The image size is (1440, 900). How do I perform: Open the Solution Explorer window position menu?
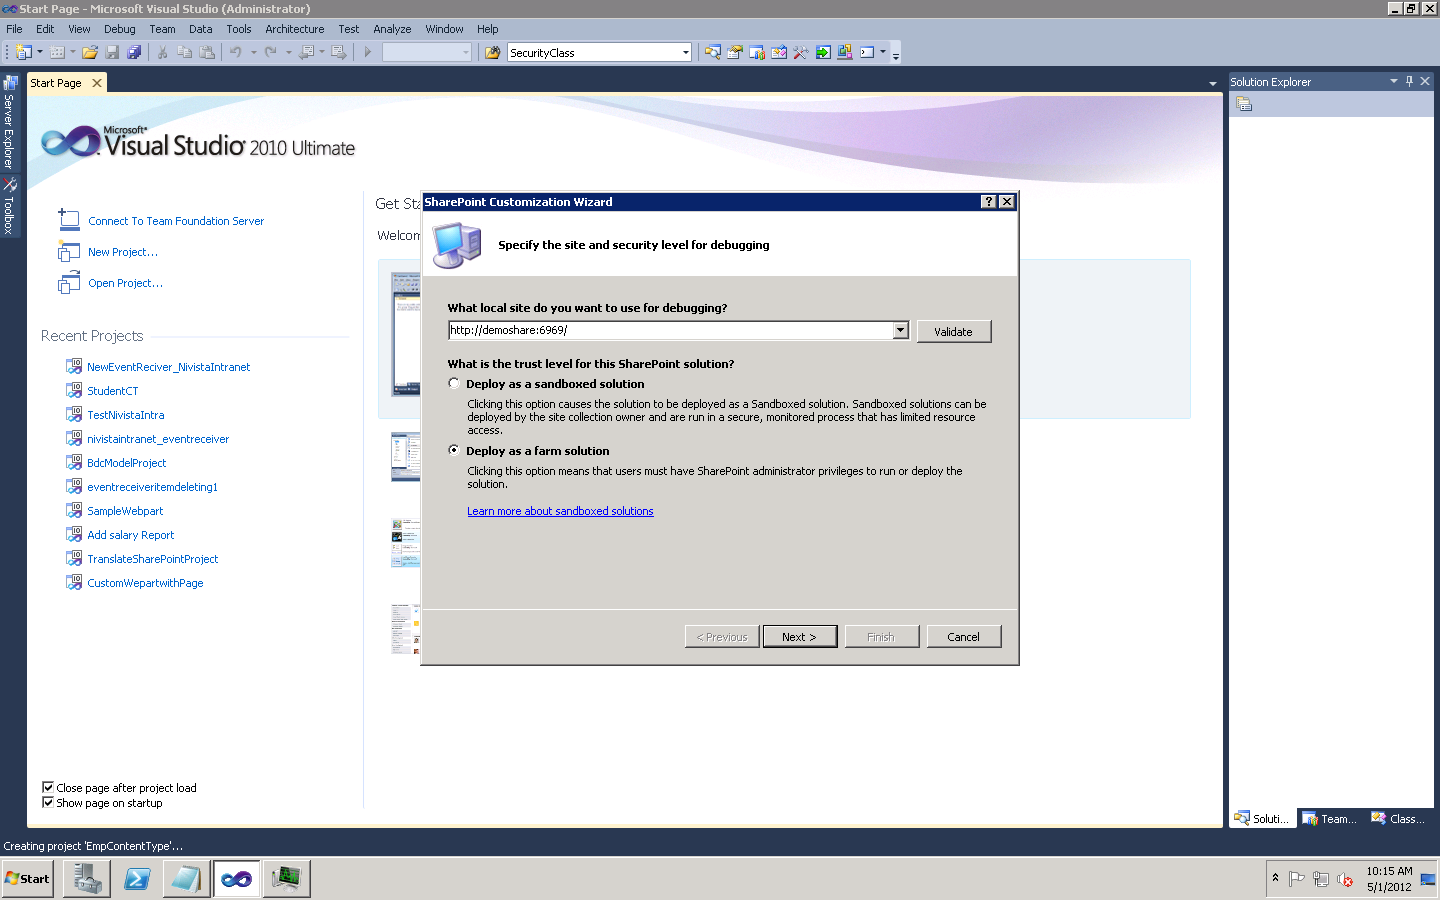(1394, 81)
